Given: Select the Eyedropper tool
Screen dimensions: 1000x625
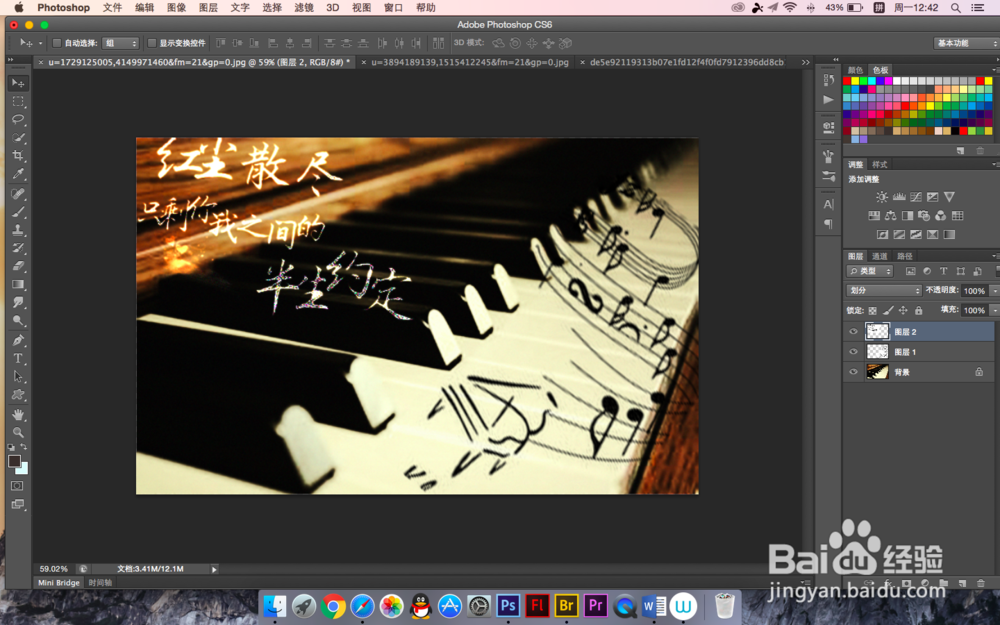Looking at the screenshot, I should pyautogui.click(x=18, y=173).
